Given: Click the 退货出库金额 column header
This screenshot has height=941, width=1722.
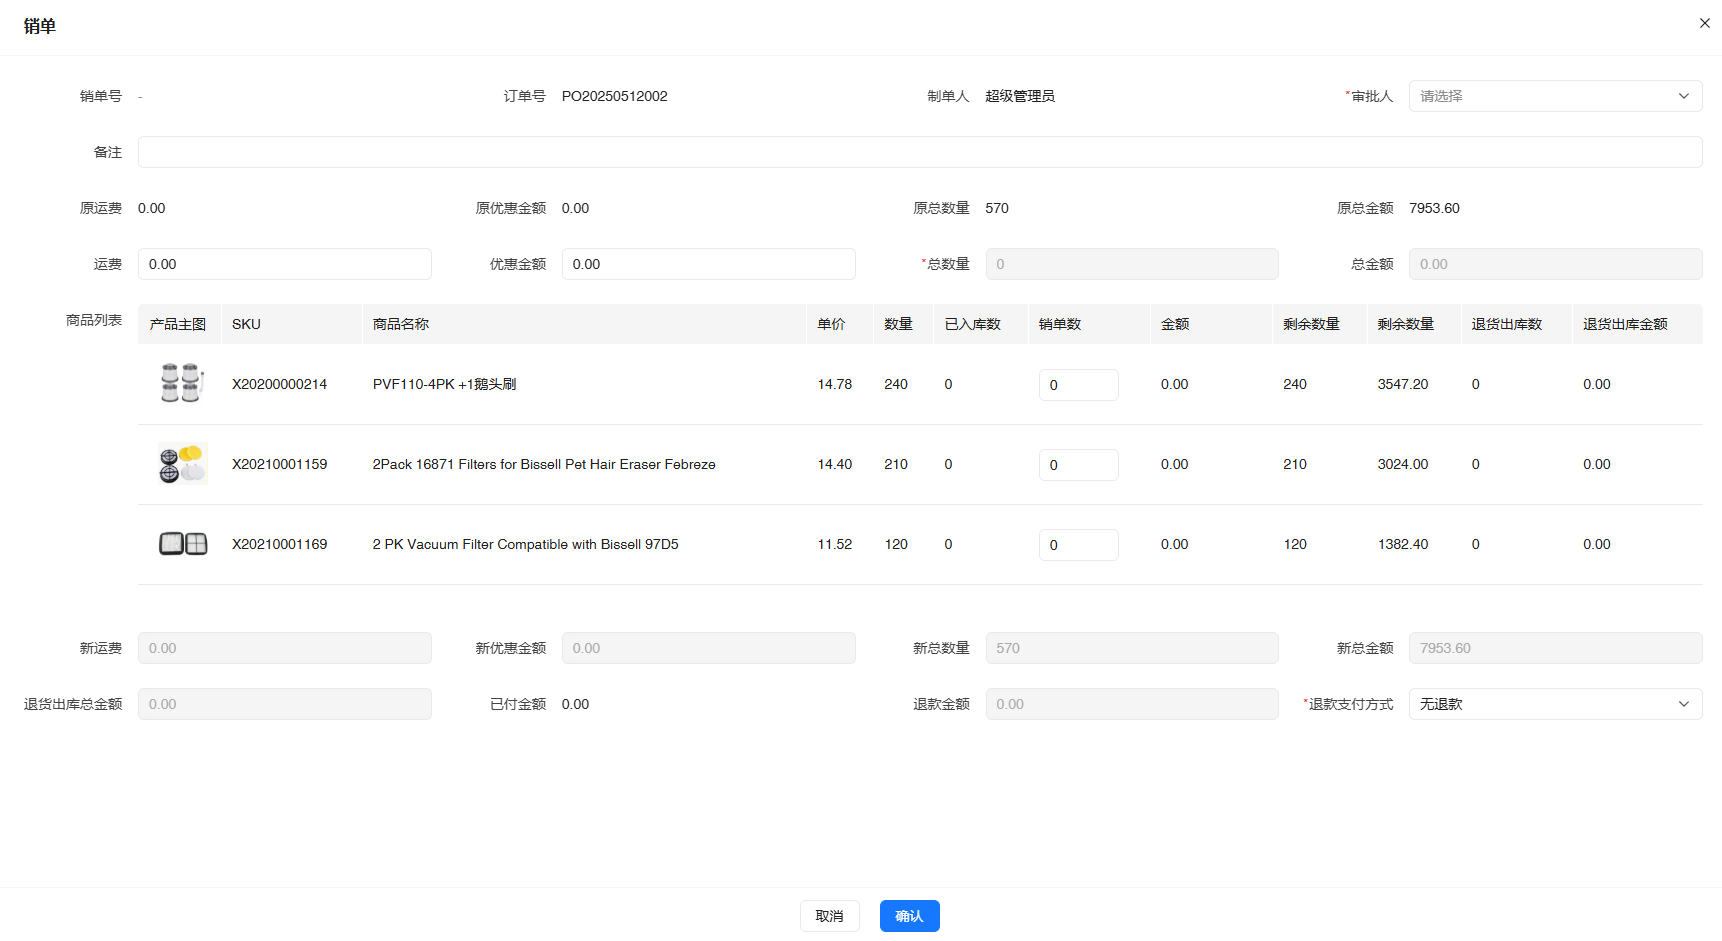Looking at the screenshot, I should pos(1625,324).
